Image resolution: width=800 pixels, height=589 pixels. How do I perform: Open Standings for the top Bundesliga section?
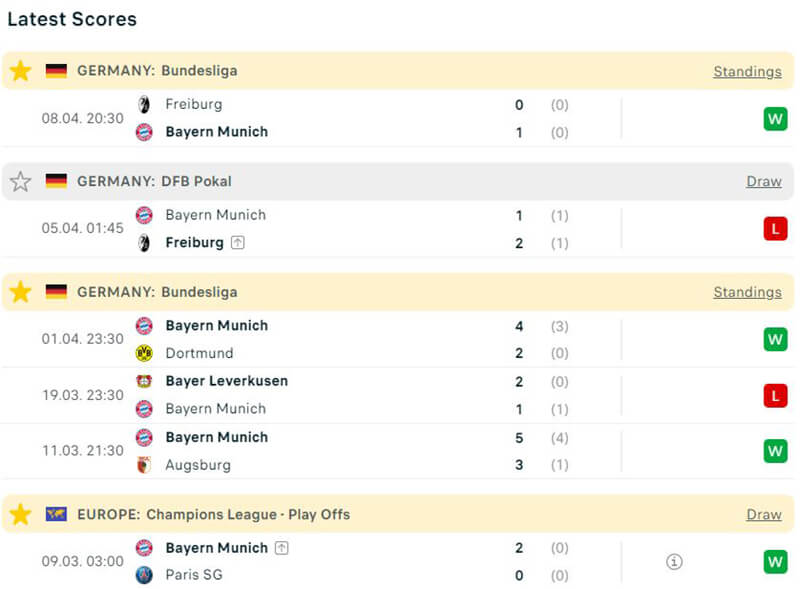pyautogui.click(x=747, y=72)
